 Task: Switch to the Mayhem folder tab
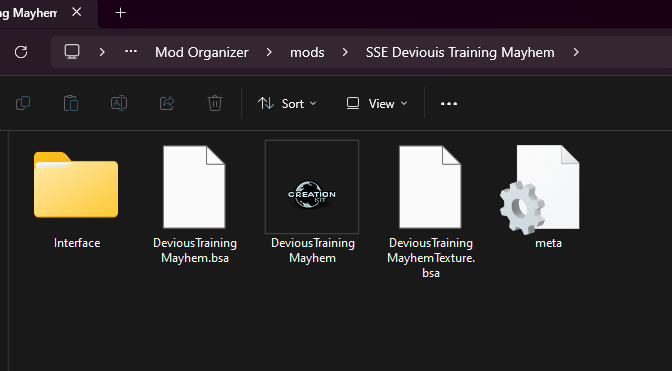tap(30, 13)
